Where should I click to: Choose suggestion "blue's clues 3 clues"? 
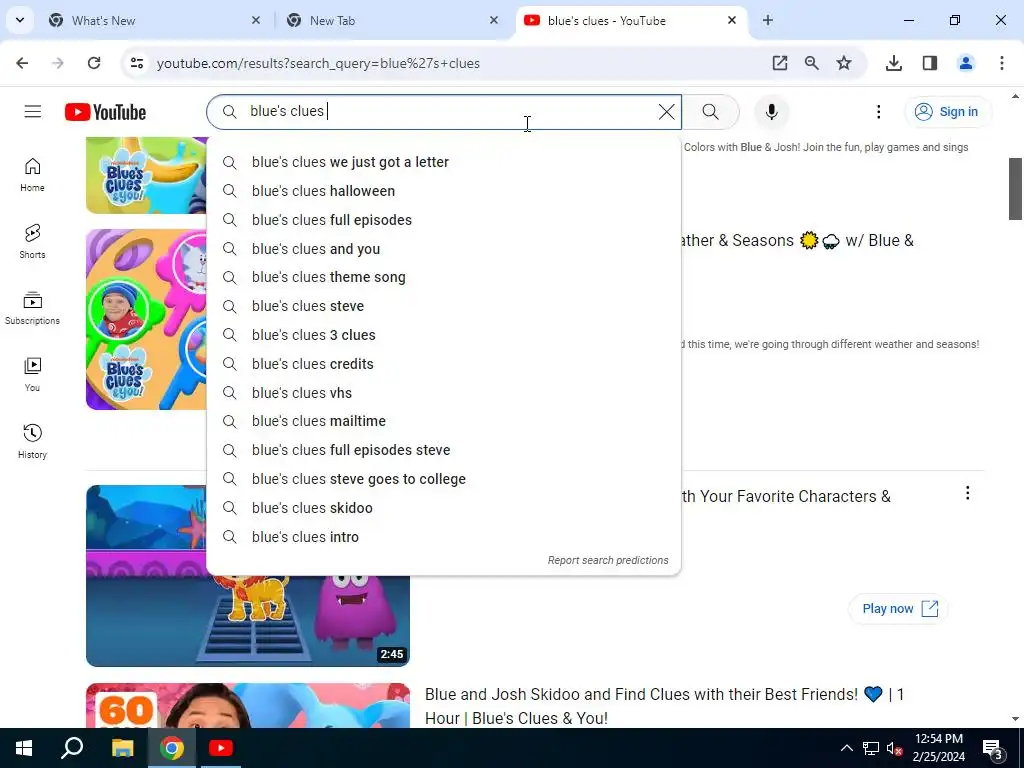(x=444, y=335)
